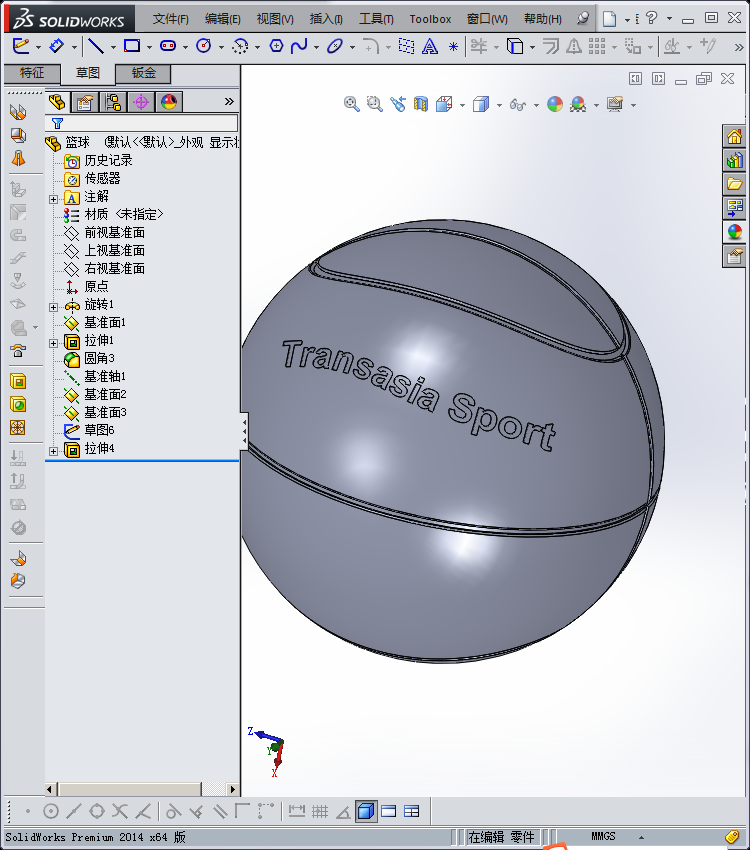
Task: Open the 视图(V) menu
Action: pyautogui.click(x=275, y=20)
